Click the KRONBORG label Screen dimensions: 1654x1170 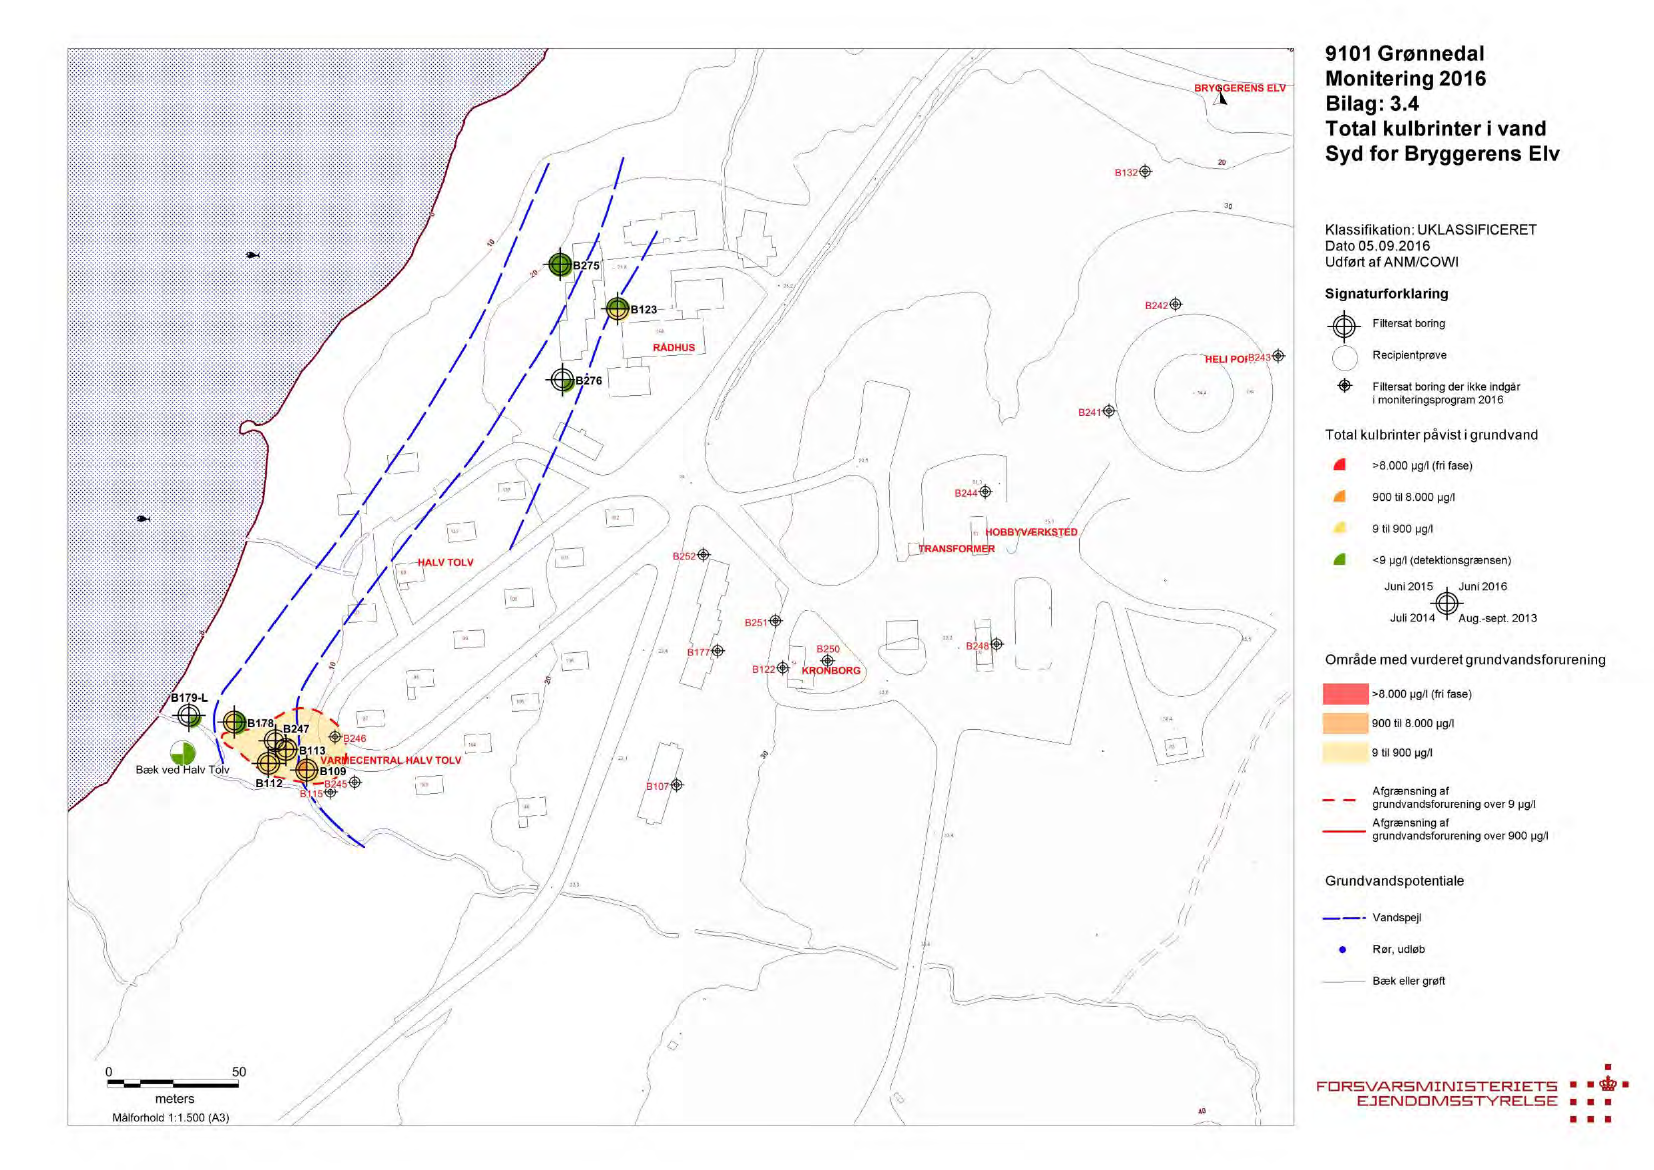(x=831, y=671)
